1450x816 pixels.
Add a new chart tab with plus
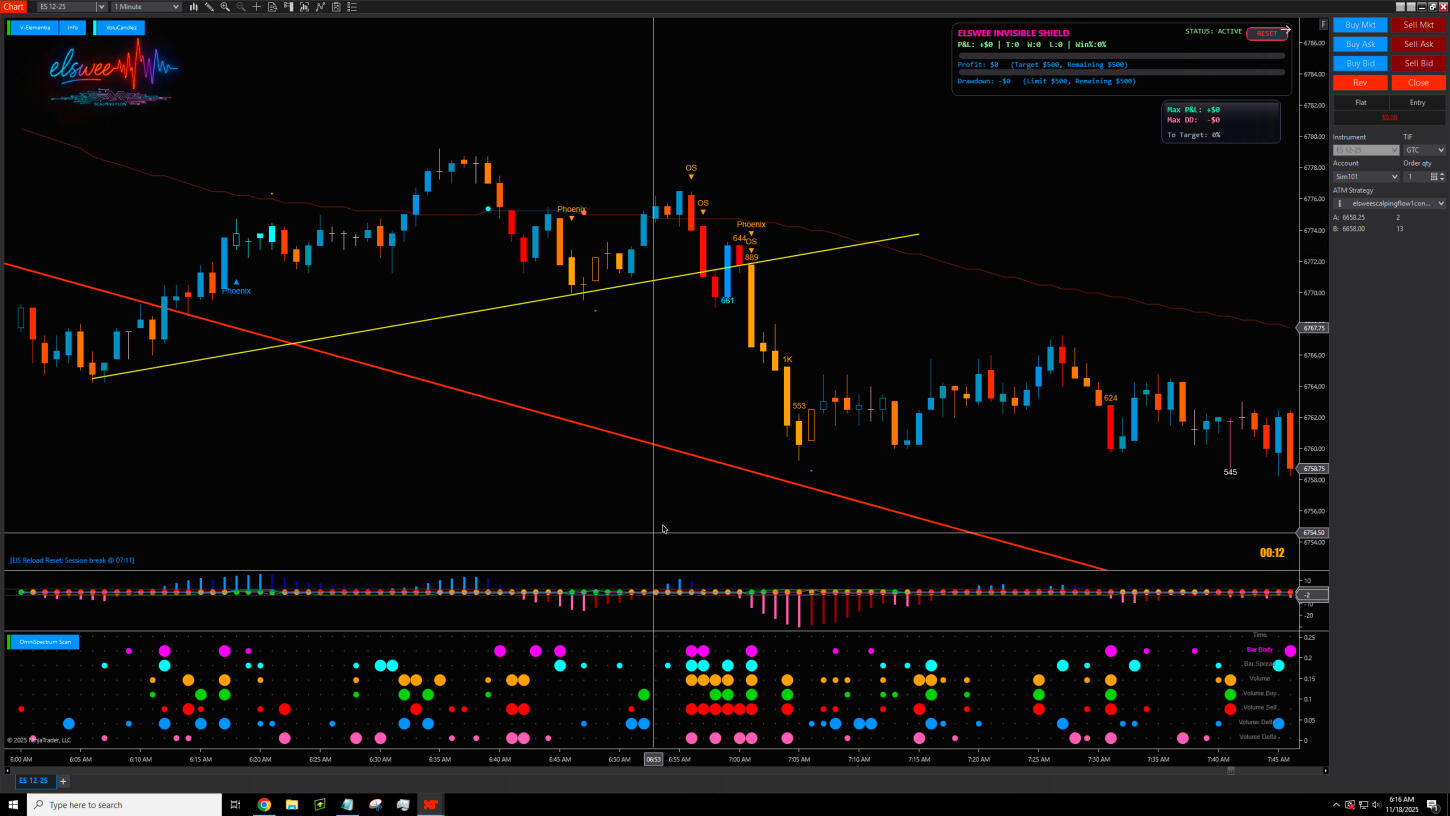pos(63,781)
